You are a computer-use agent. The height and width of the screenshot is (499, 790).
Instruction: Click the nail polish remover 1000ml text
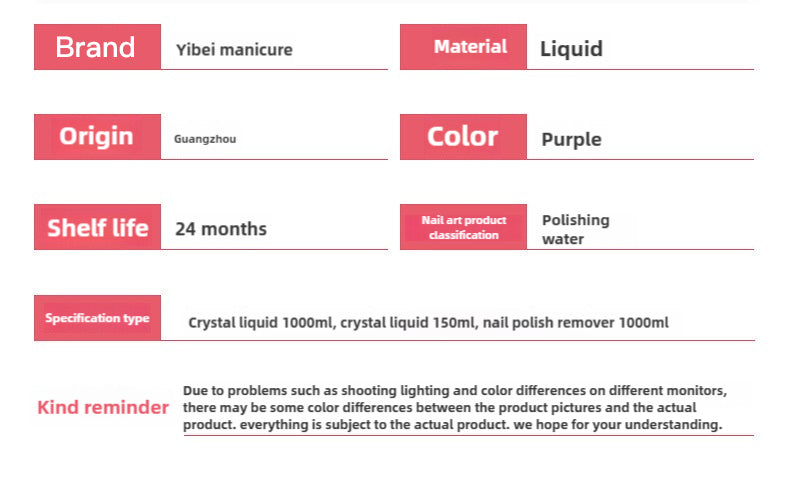(x=576, y=323)
